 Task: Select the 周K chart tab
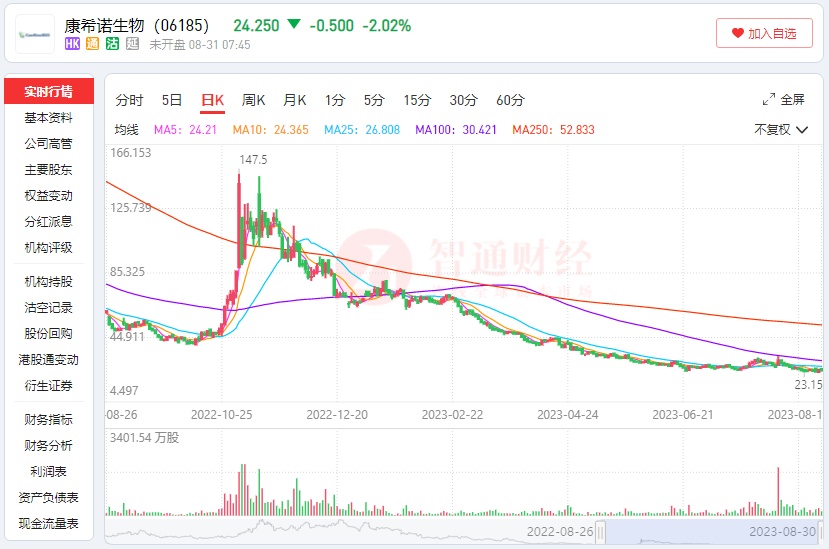253,100
